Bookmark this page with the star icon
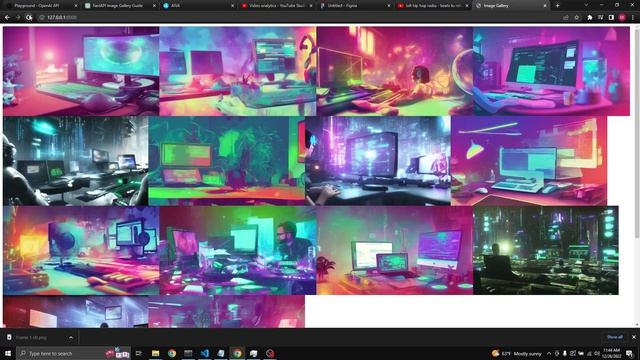640x360 pixels. pos(577,18)
